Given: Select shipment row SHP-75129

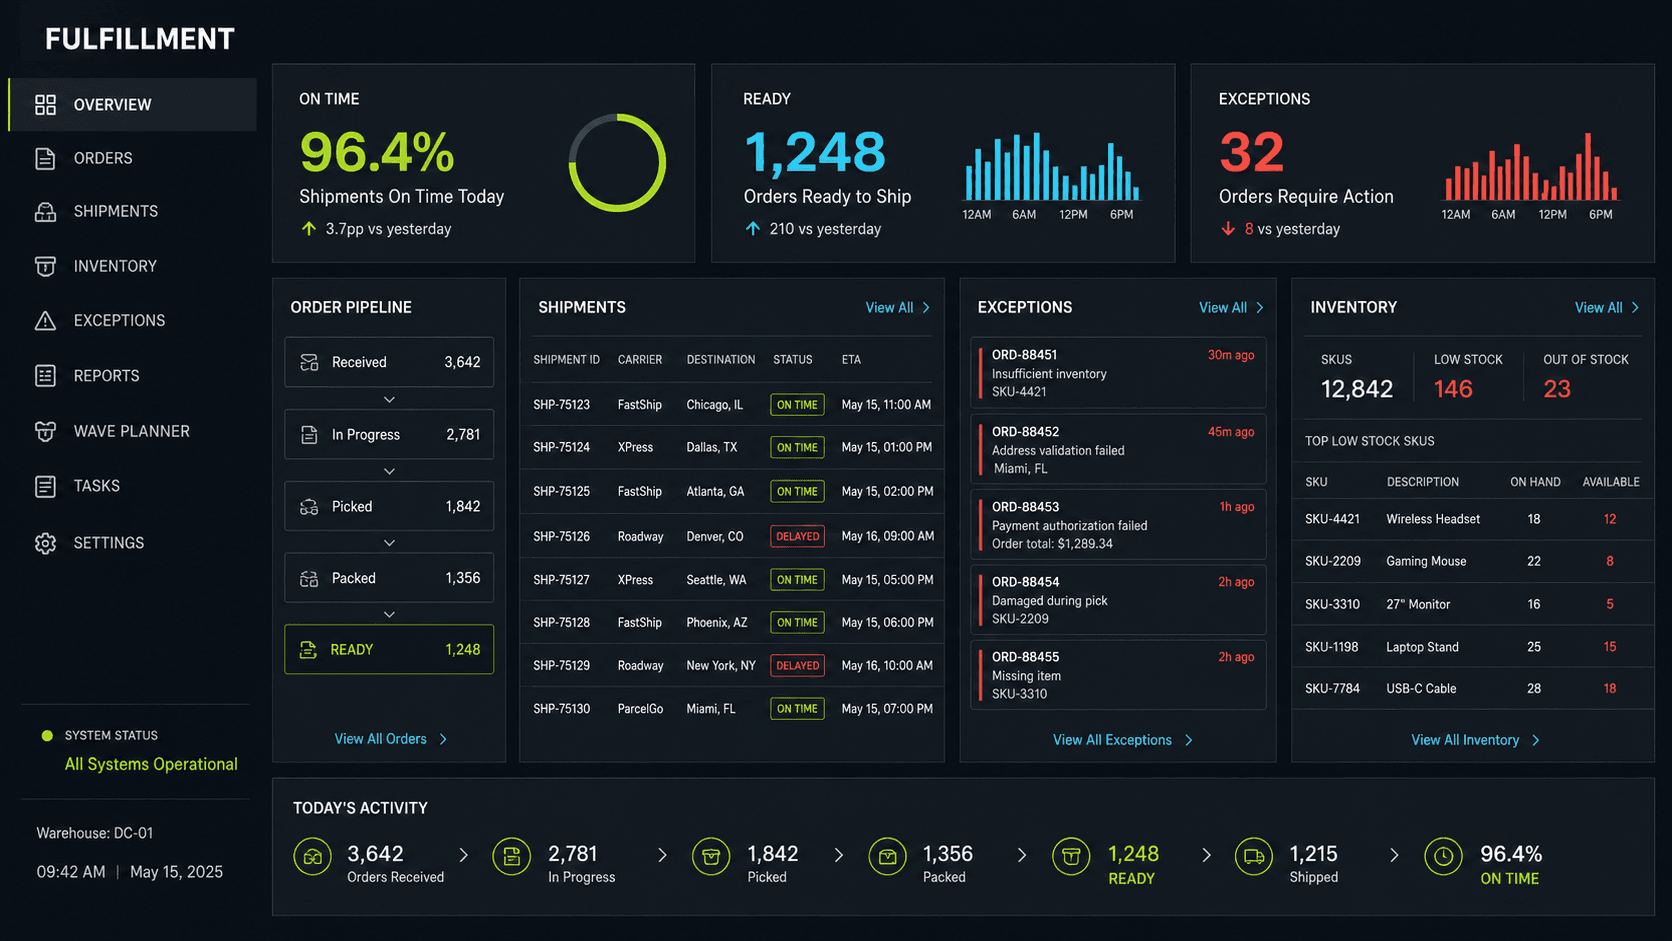Looking at the screenshot, I should 732,666.
